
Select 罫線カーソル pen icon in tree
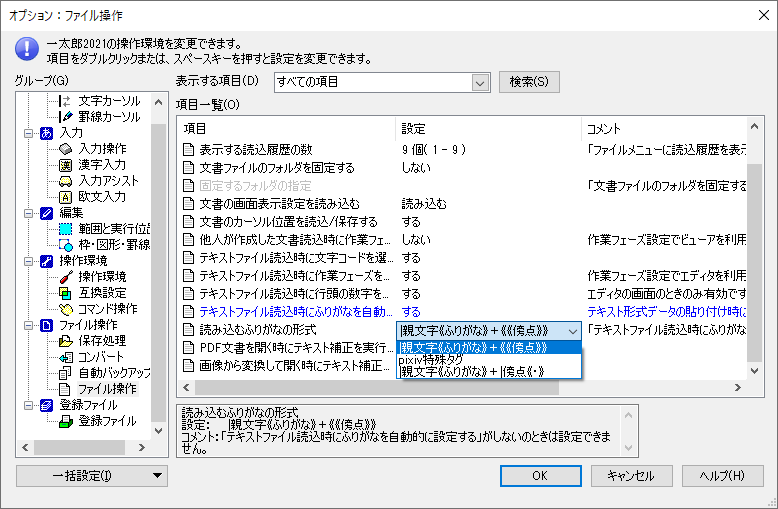65,117
